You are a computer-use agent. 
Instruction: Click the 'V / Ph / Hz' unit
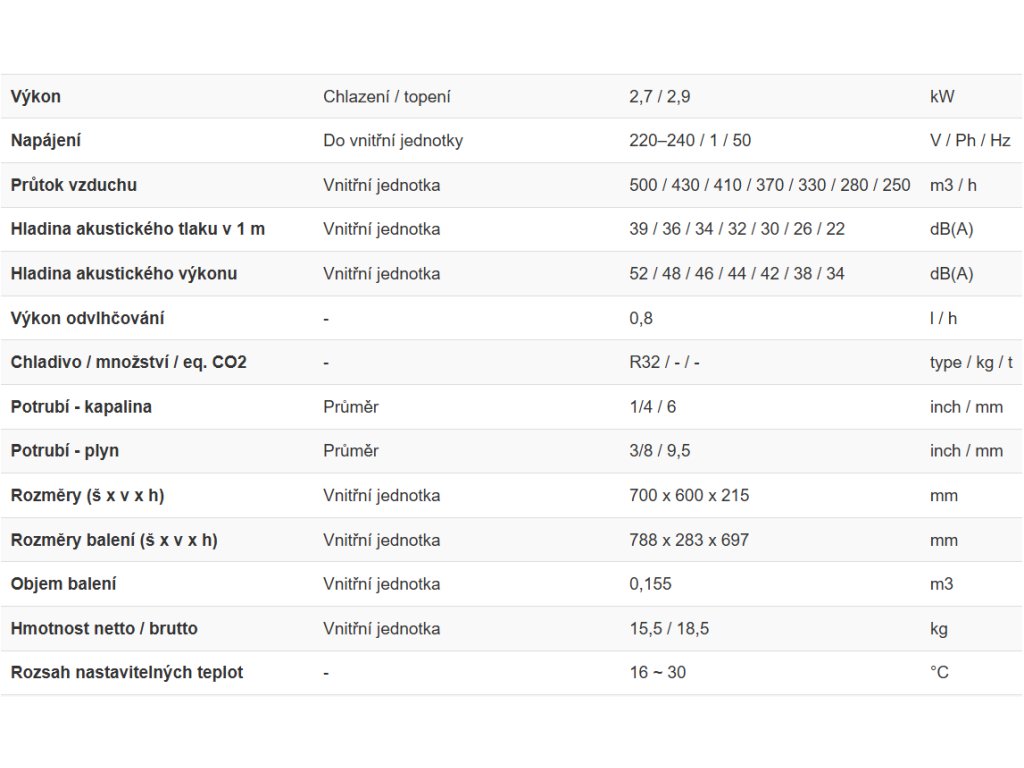[x=970, y=141]
